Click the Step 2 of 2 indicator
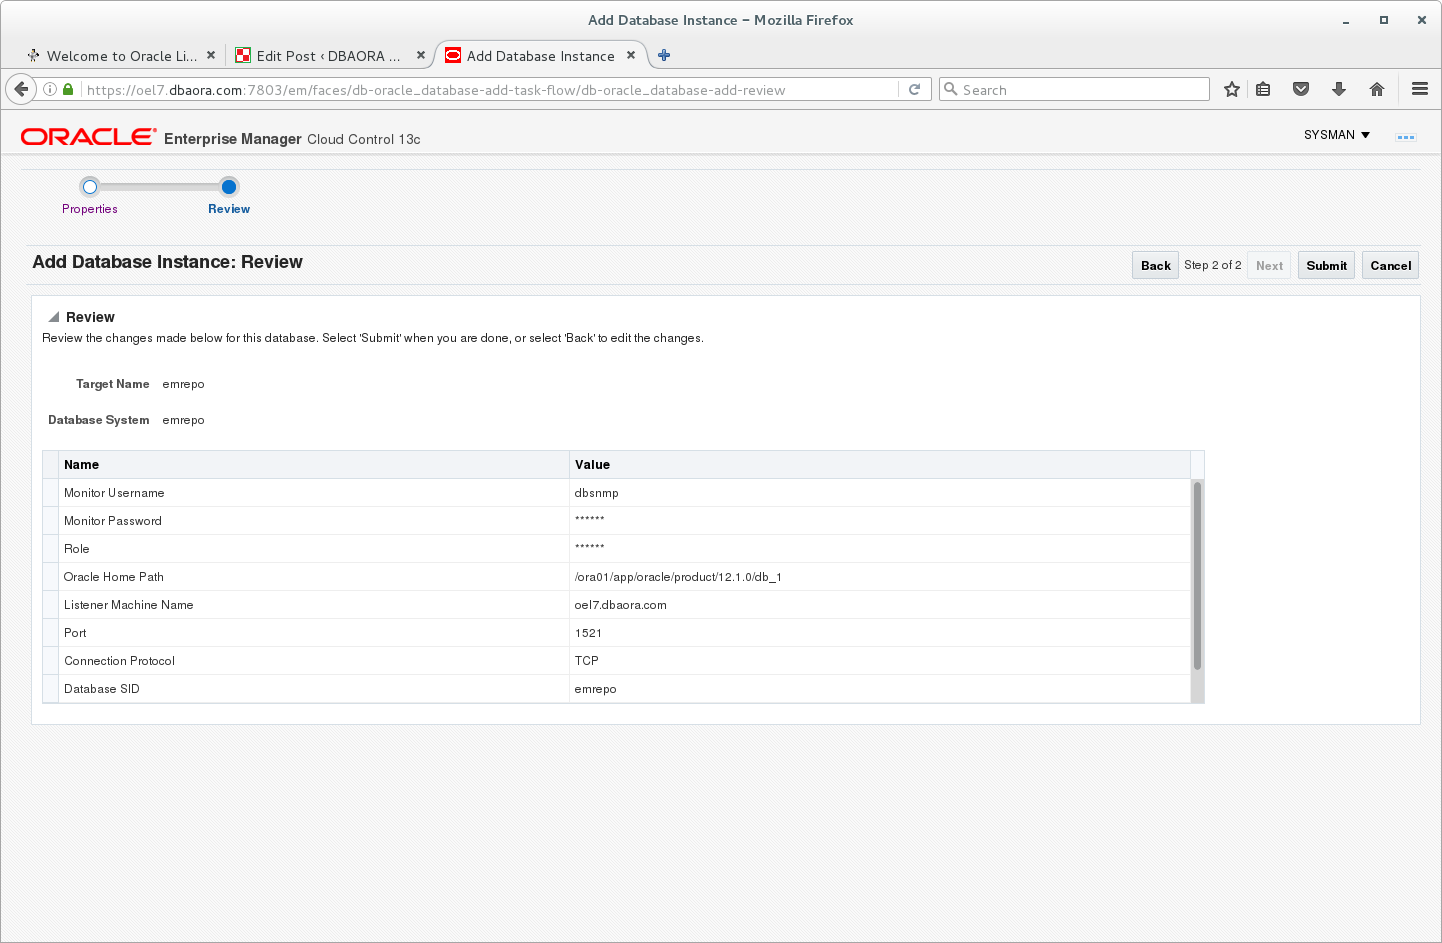 1213,265
